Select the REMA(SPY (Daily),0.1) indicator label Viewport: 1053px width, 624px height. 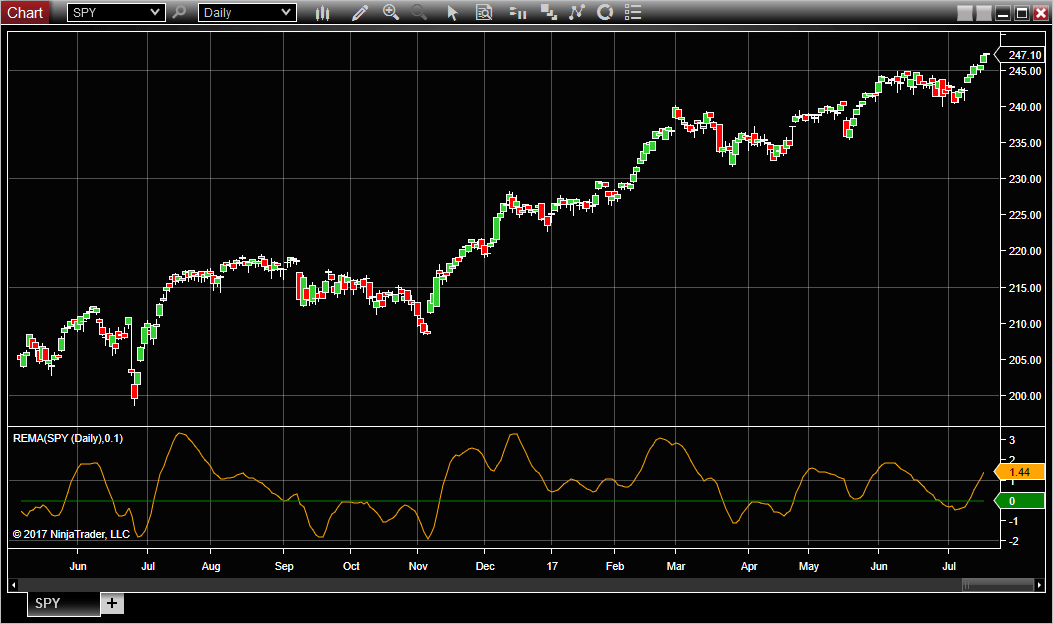[x=68, y=439]
